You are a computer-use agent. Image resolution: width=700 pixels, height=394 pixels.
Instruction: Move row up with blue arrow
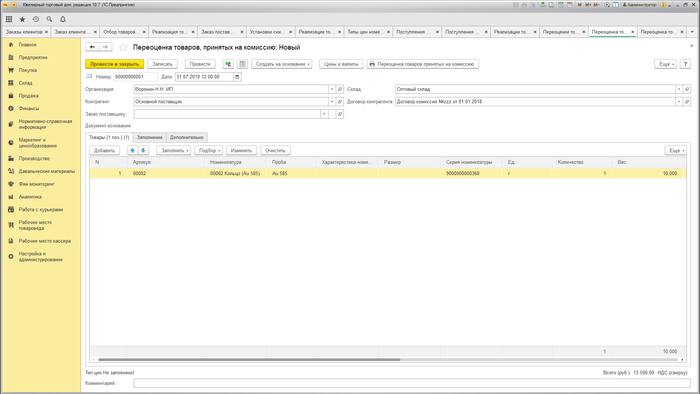coord(132,150)
